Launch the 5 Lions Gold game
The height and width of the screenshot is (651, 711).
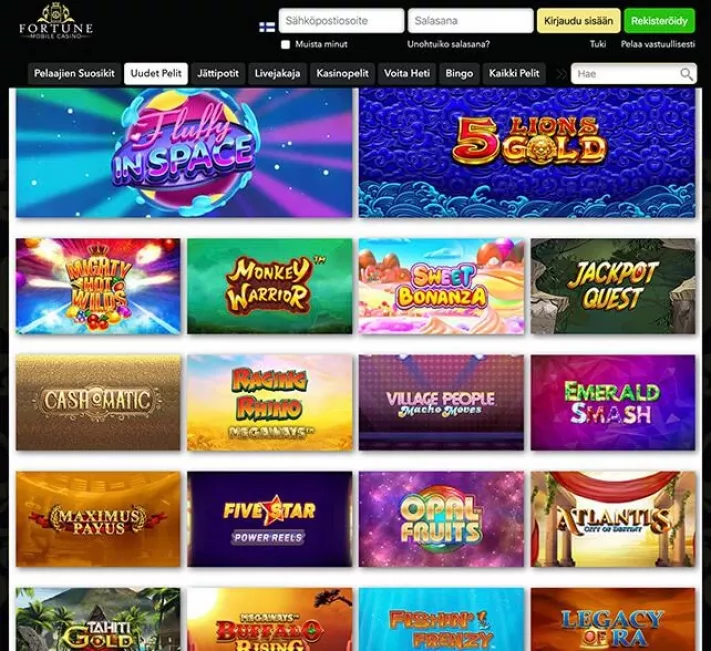pos(527,153)
